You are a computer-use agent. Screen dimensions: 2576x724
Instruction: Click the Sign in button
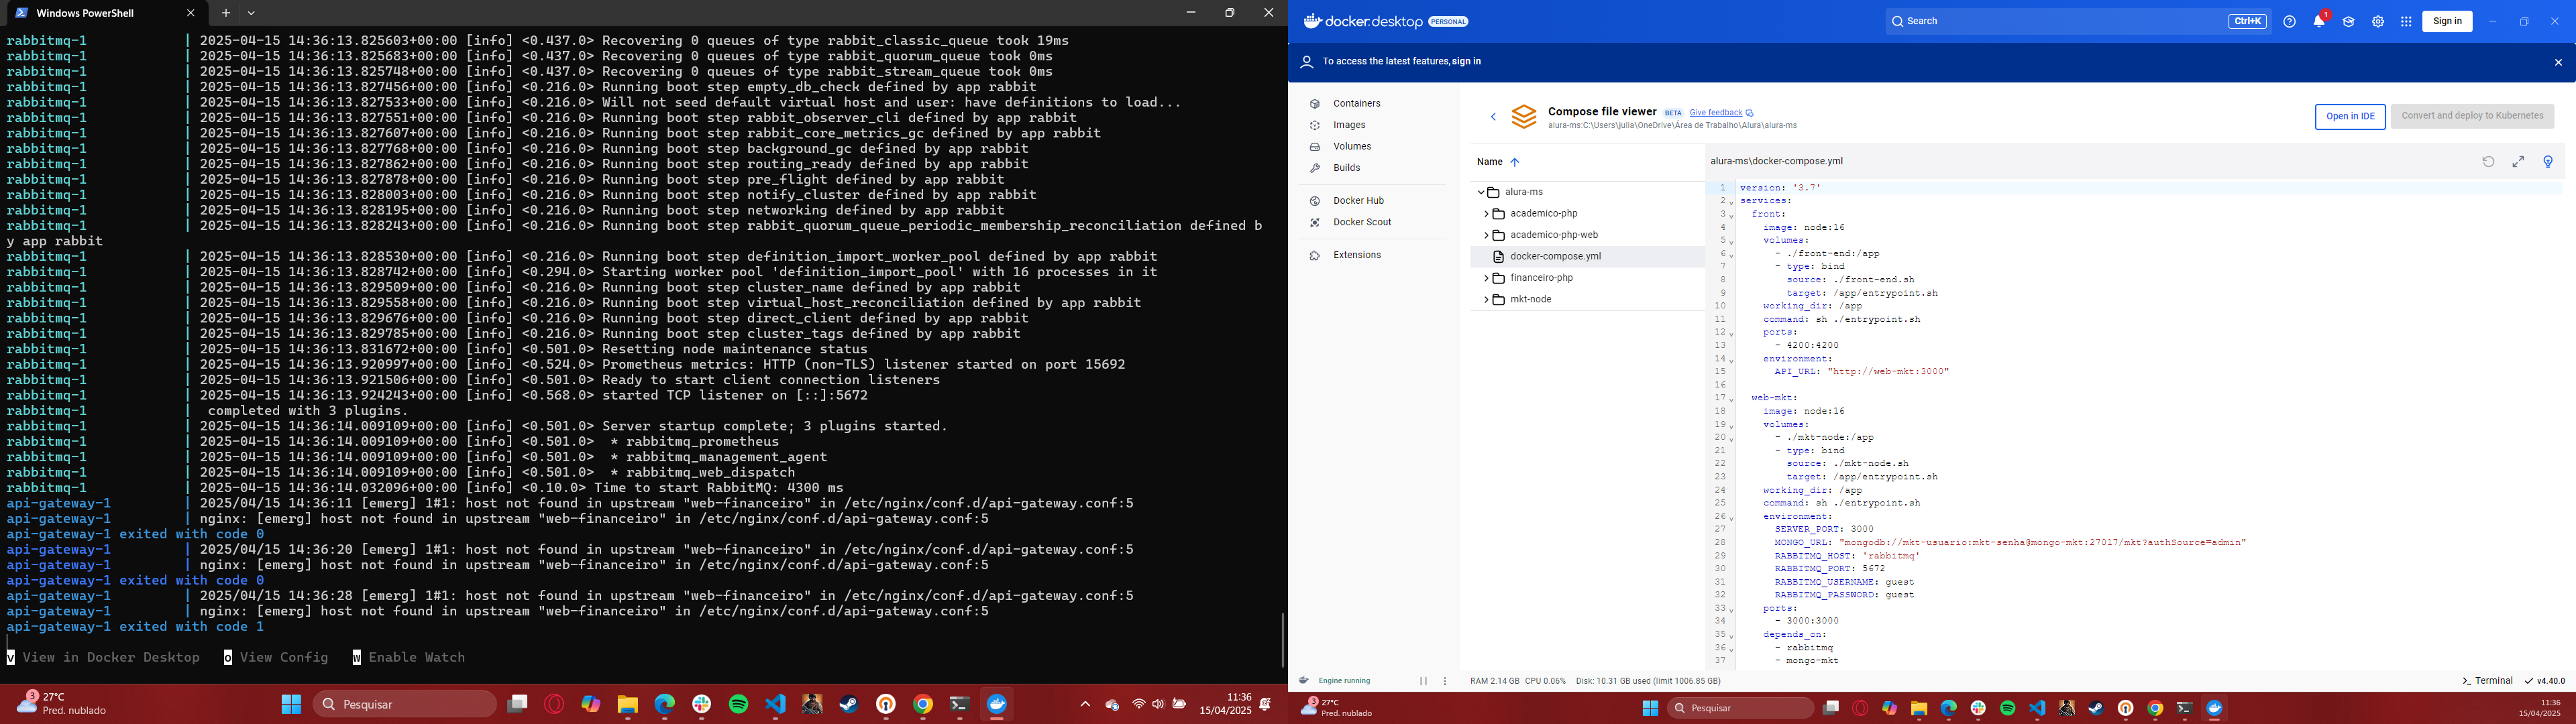tap(2447, 21)
